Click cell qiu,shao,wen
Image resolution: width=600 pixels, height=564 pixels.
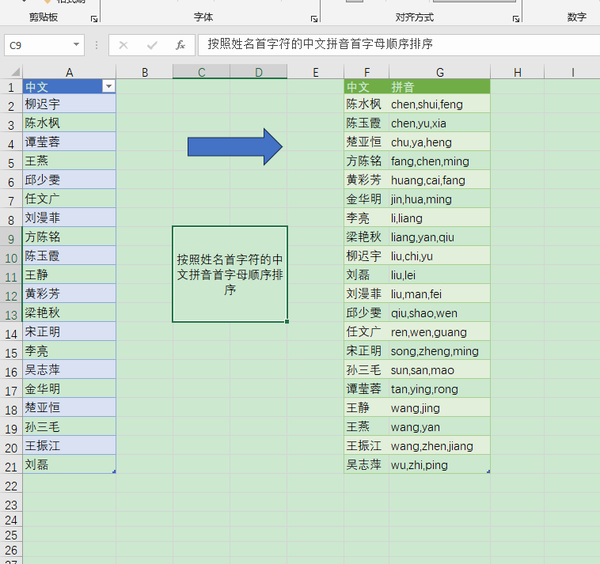[440, 313]
